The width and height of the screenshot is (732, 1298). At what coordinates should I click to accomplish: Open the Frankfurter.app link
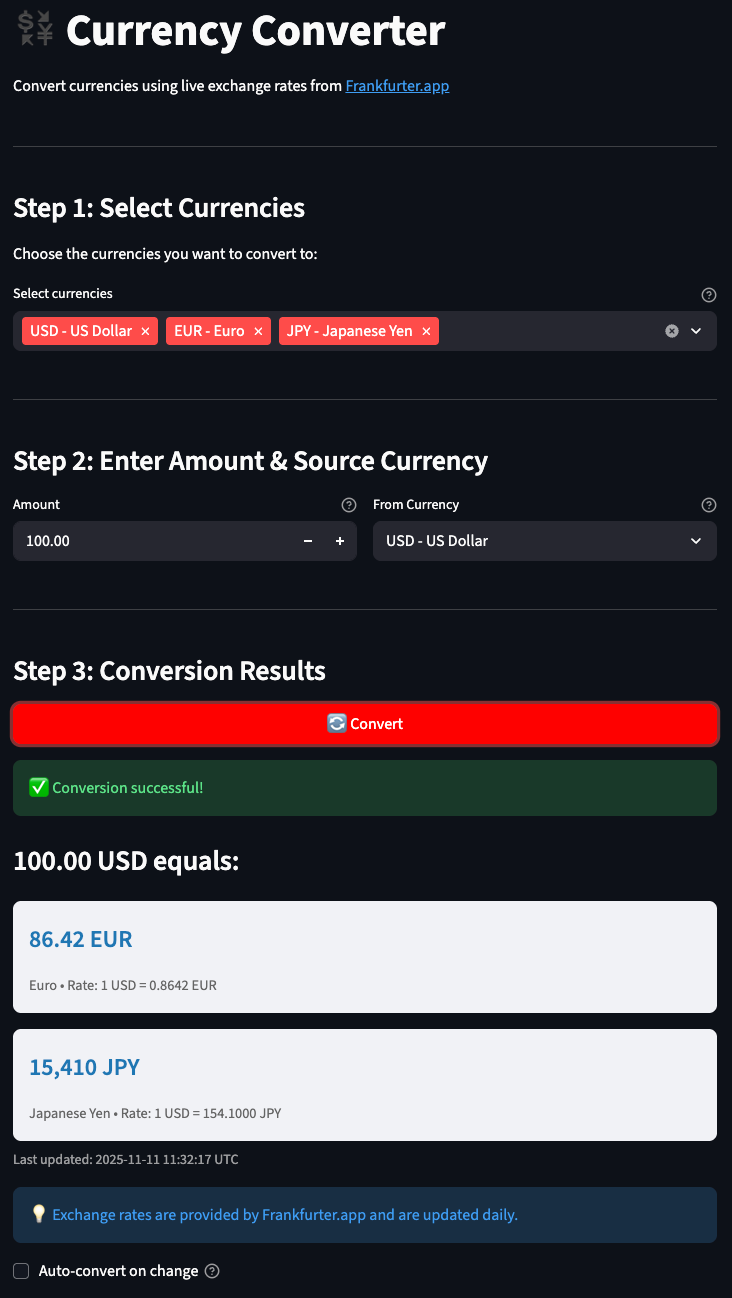pyautogui.click(x=397, y=86)
